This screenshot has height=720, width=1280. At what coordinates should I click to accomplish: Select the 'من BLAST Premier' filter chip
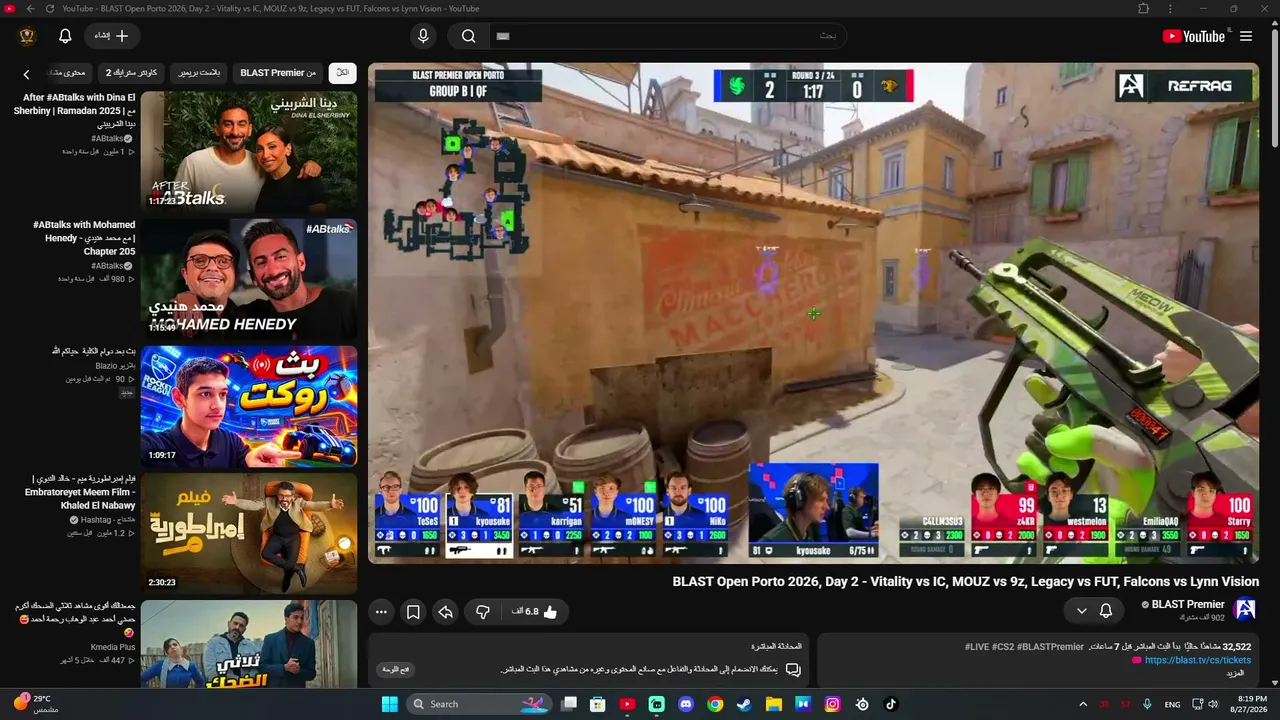pos(278,73)
